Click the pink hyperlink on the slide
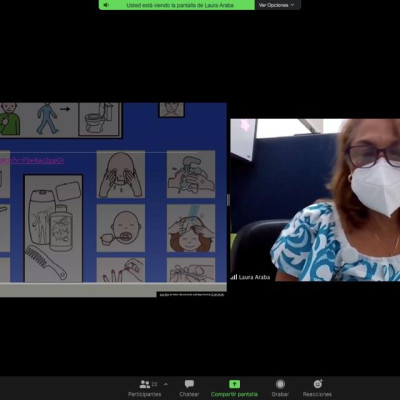The height and width of the screenshot is (400, 400). tap(32, 161)
